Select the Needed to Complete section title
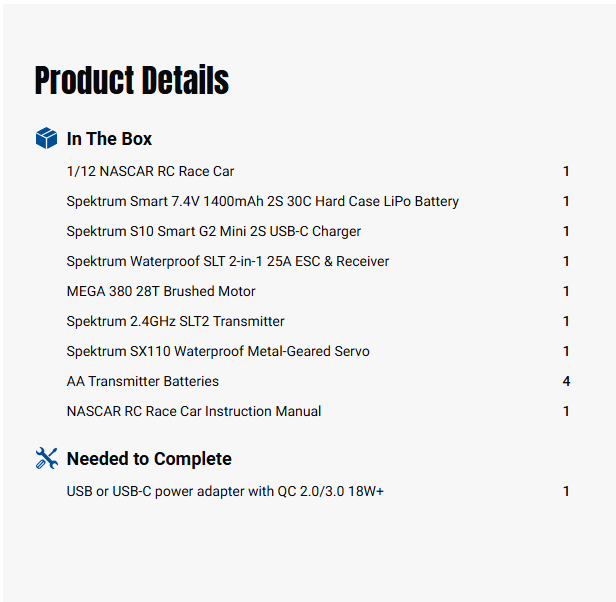The height and width of the screenshot is (602, 616). (149, 459)
